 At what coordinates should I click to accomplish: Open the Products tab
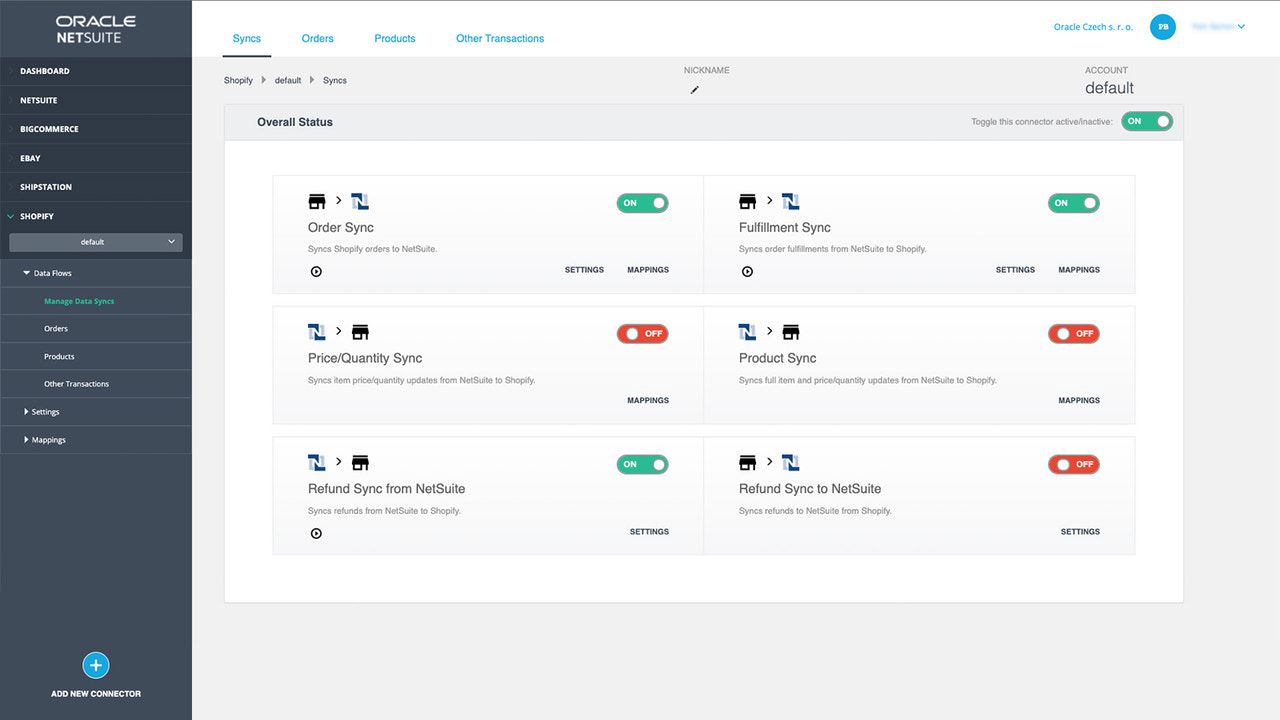394,38
